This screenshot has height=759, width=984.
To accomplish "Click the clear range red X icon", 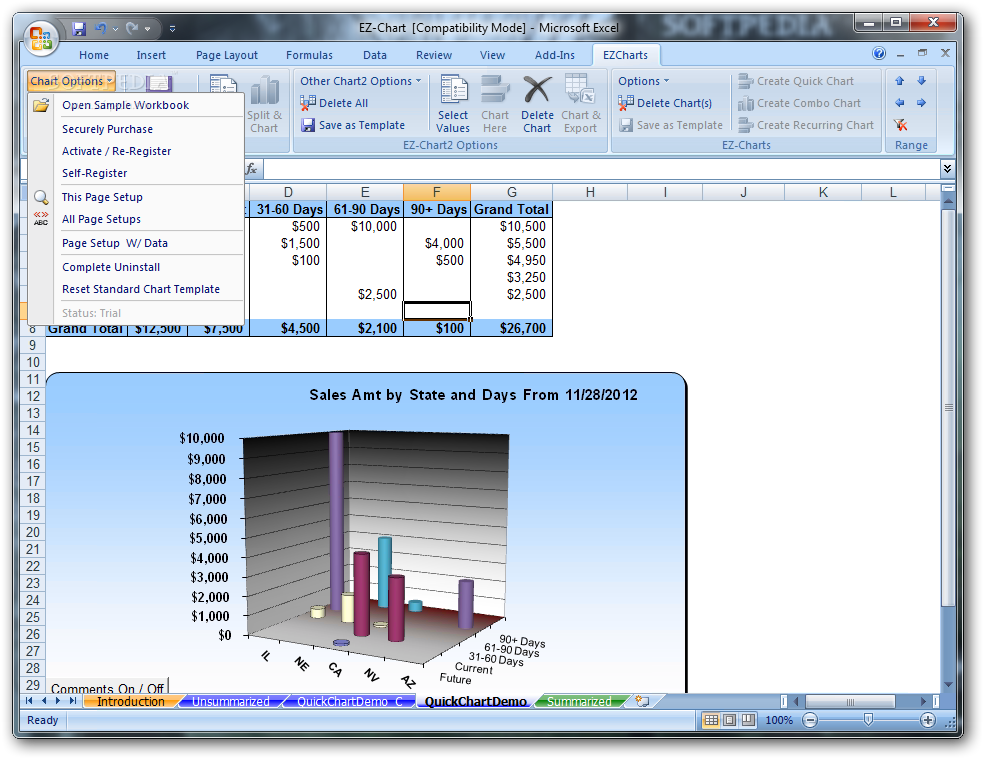I will point(901,125).
